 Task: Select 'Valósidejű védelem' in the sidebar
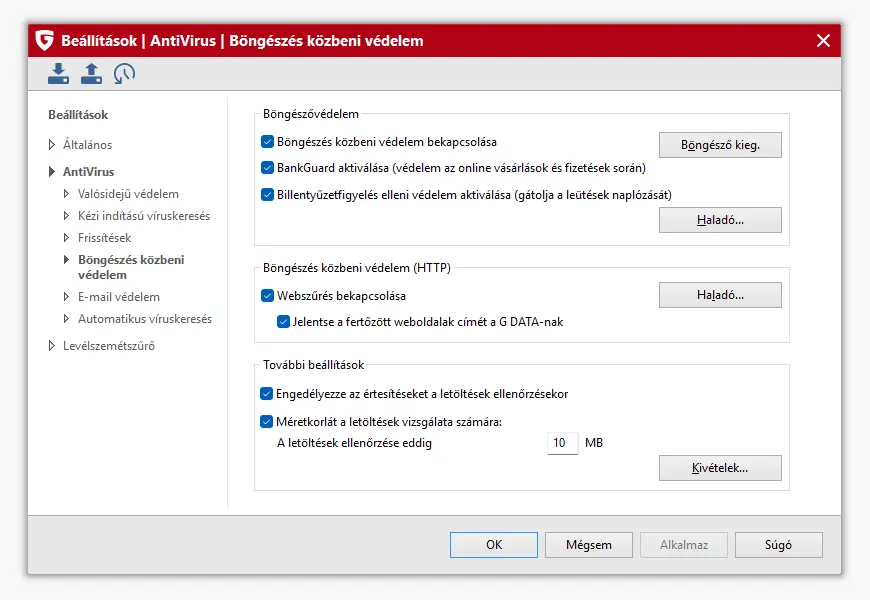pyautogui.click(x=128, y=194)
